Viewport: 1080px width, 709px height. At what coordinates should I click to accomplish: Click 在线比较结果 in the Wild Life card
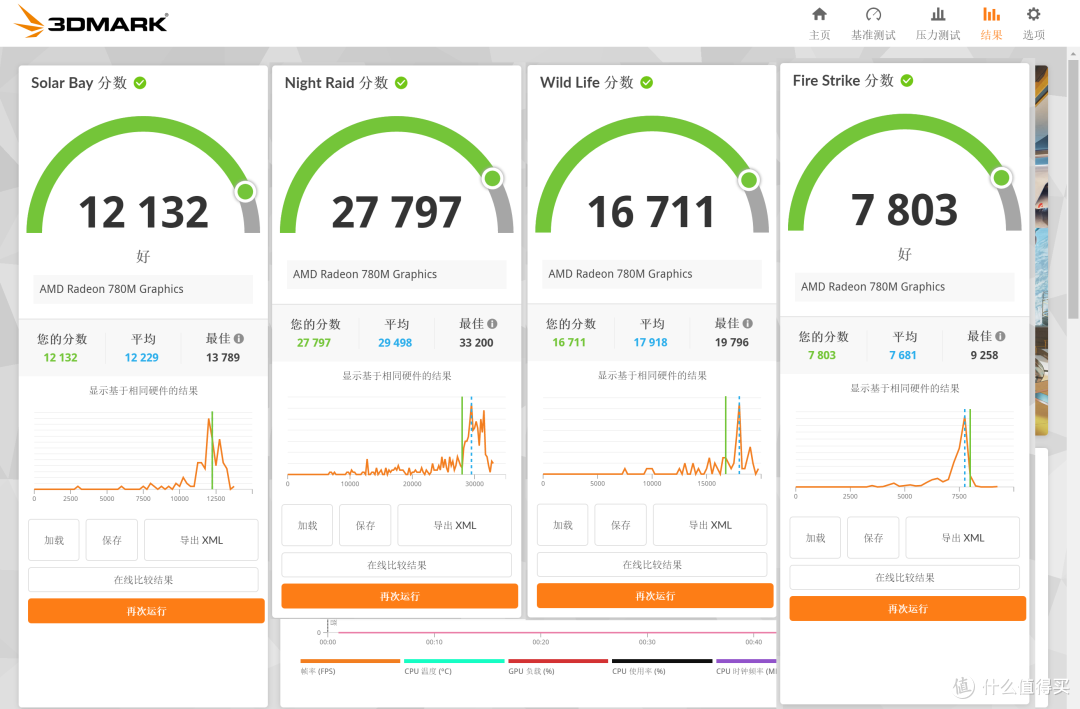652,564
